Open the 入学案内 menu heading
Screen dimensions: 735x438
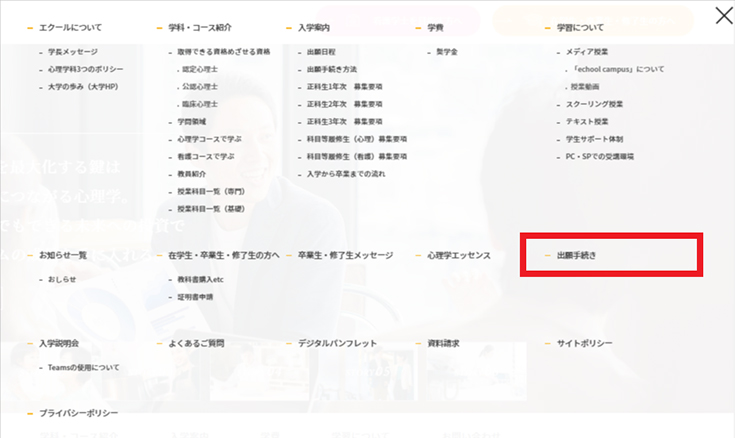click(314, 28)
